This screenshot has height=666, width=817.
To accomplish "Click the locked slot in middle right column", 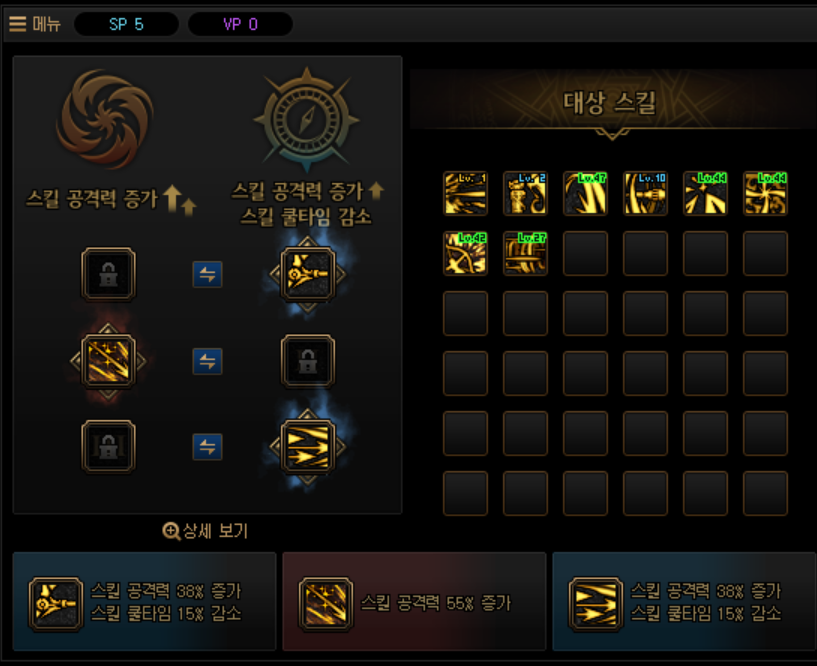I will coord(307,361).
